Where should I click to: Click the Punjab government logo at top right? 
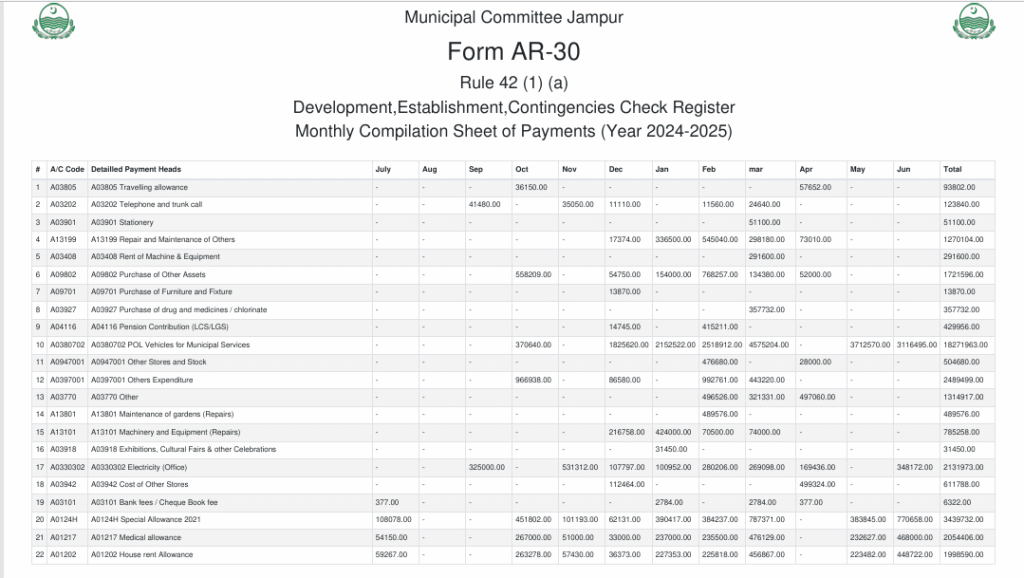(975, 21)
